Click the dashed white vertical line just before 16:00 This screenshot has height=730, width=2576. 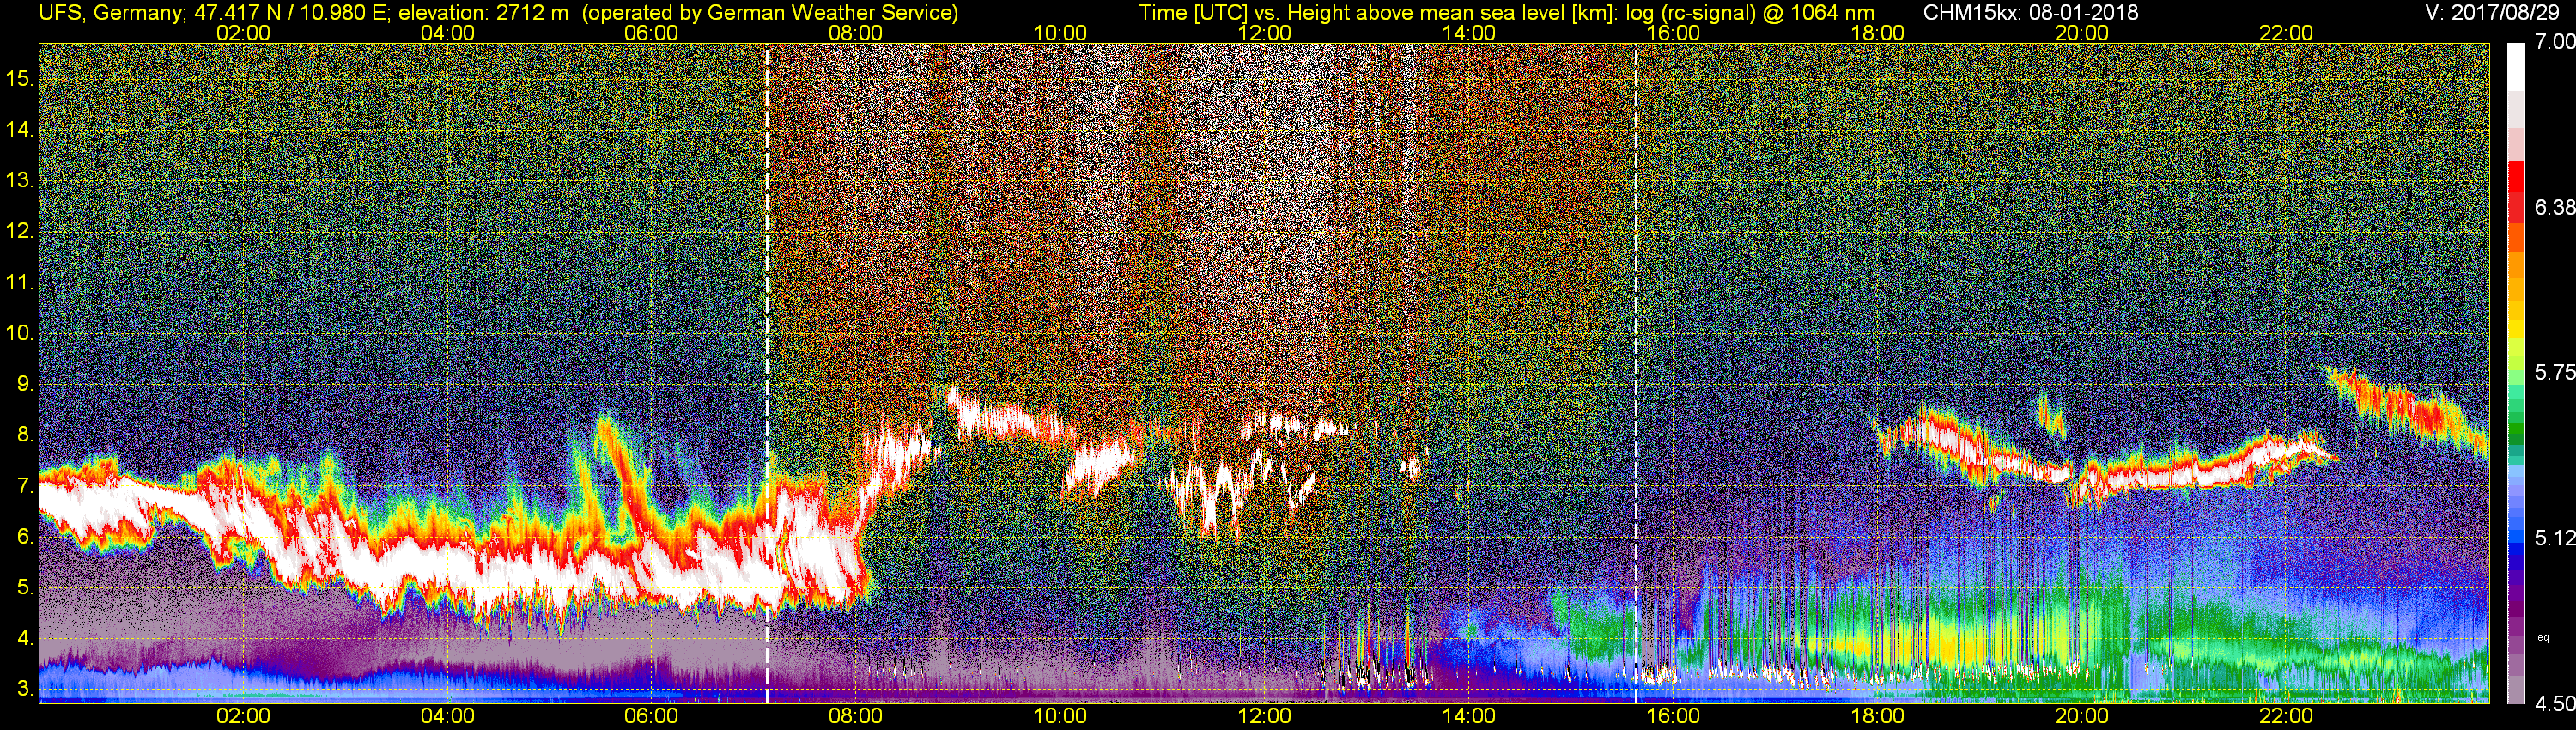click(x=1636, y=373)
